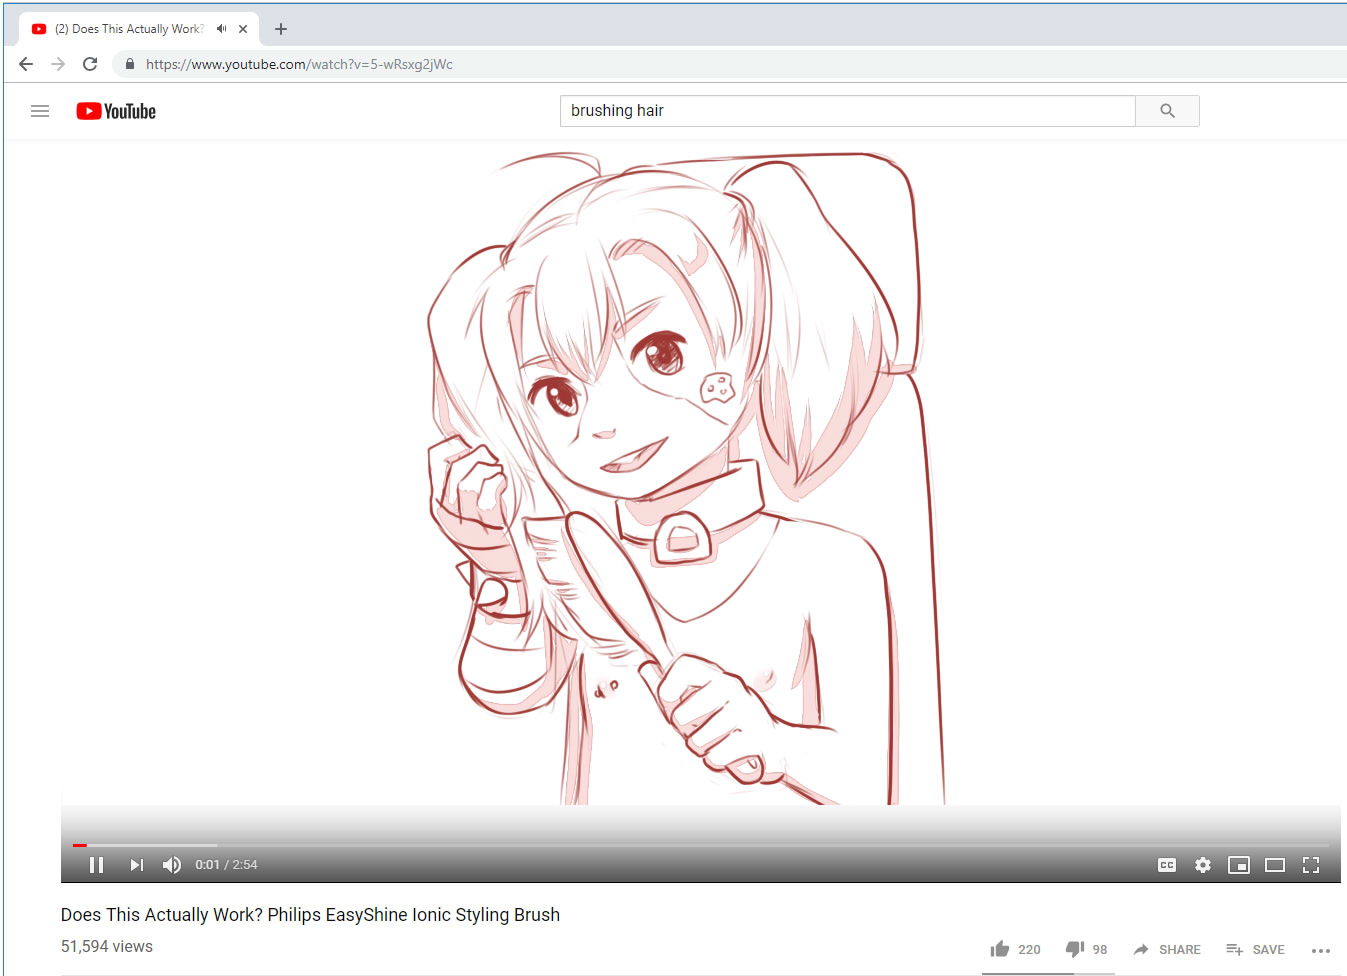Viewport: 1347px width, 976px height.
Task: Go to YouTube home via logo
Action: click(116, 111)
